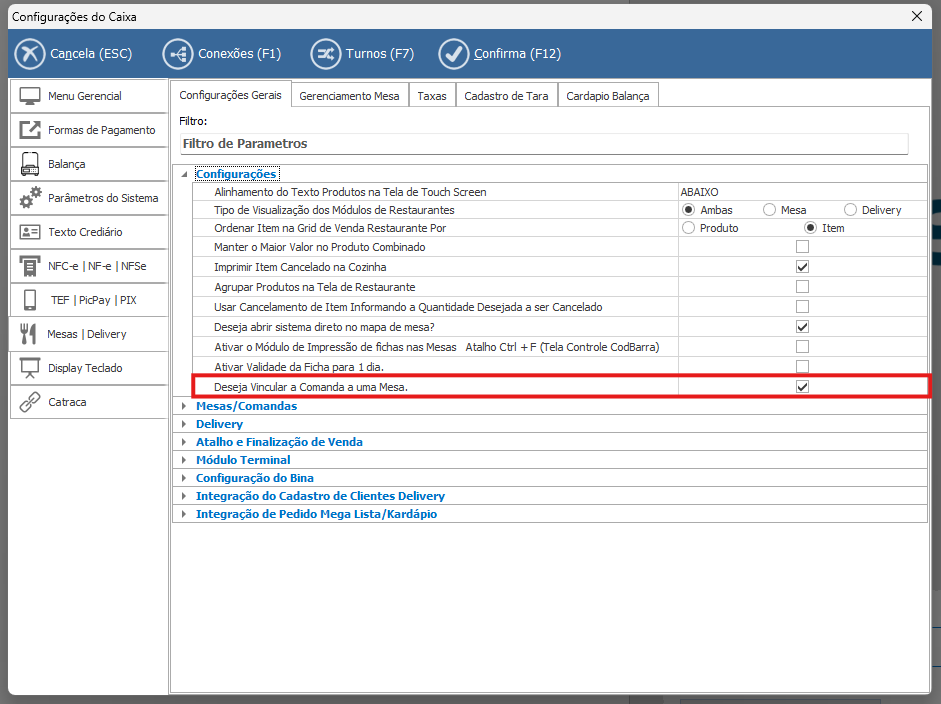The width and height of the screenshot is (941, 704).
Task: Click the Formas de Pagamento arrow icon
Action: [x=30, y=130]
